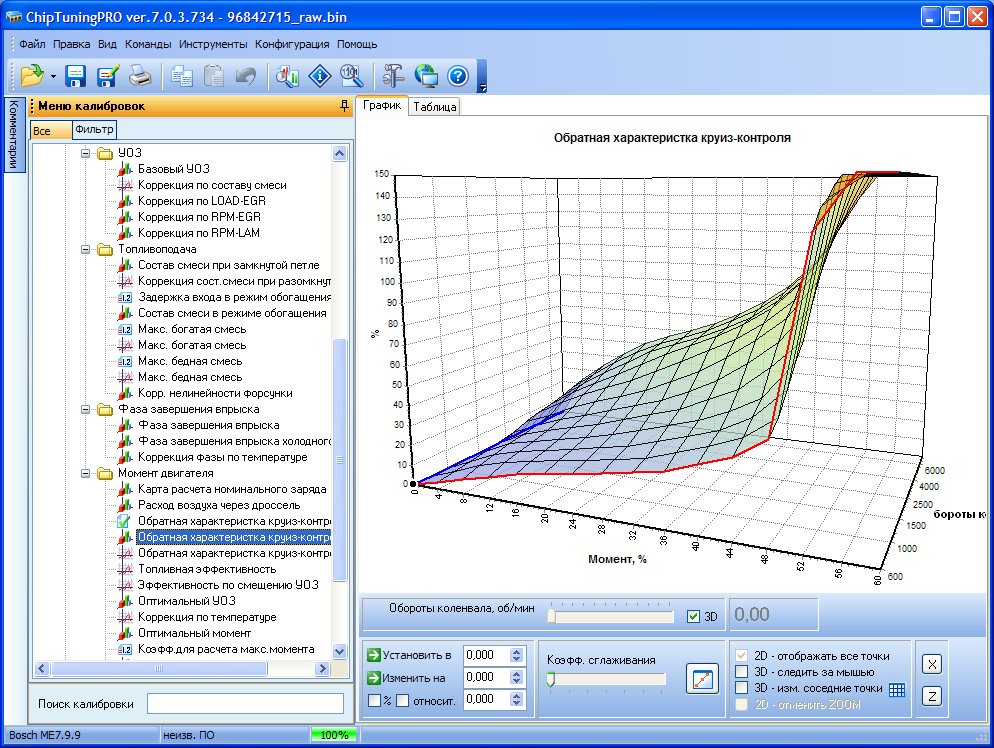Viewport: 994px width, 748px height.
Task: Click the globe and monitor toolbar icon
Action: pyautogui.click(x=426, y=76)
